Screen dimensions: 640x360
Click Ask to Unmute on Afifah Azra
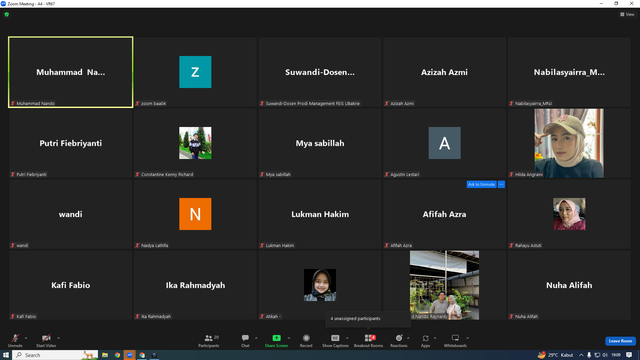(x=481, y=184)
